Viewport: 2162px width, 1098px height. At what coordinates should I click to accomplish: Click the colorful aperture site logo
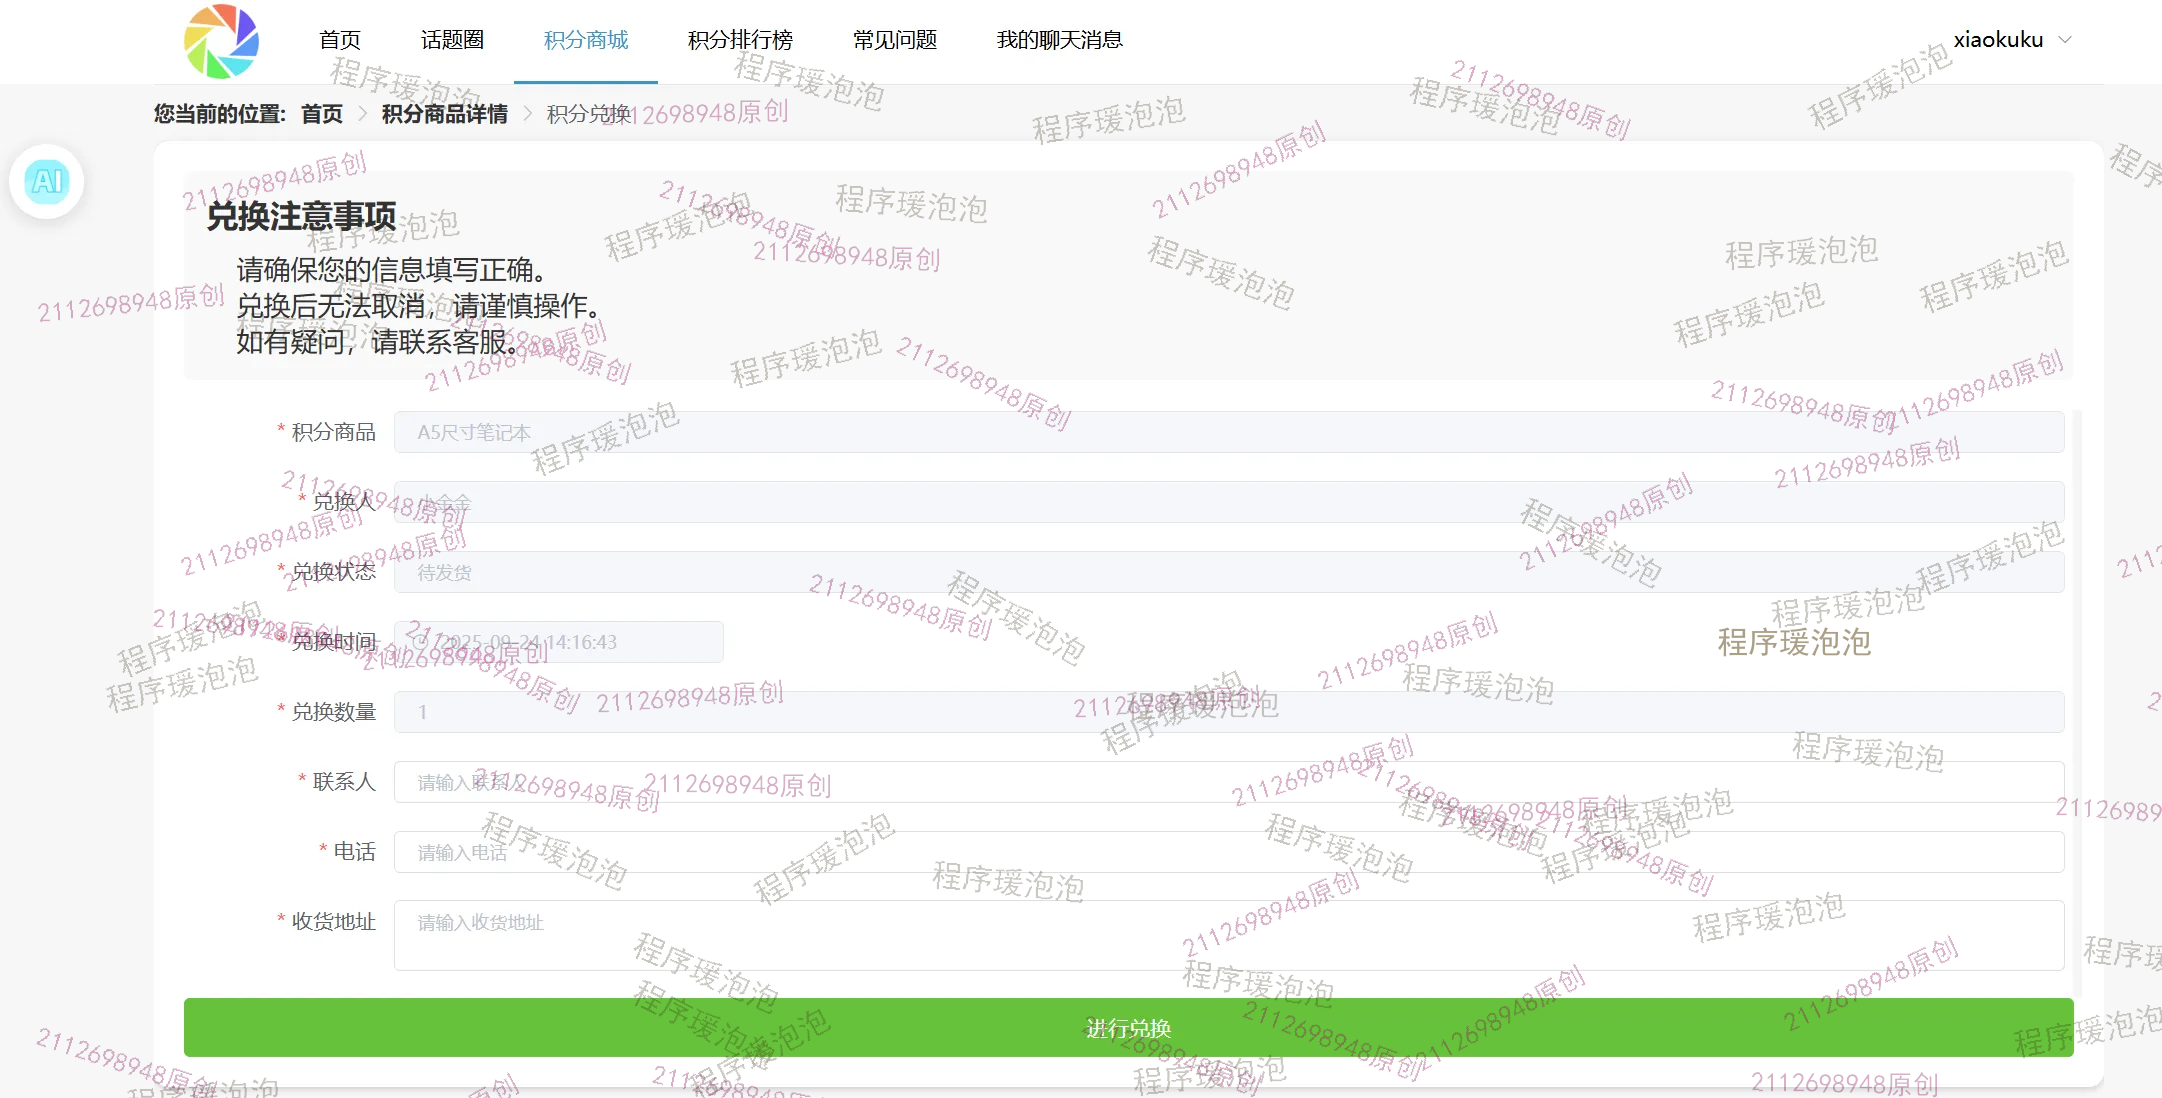tap(221, 41)
